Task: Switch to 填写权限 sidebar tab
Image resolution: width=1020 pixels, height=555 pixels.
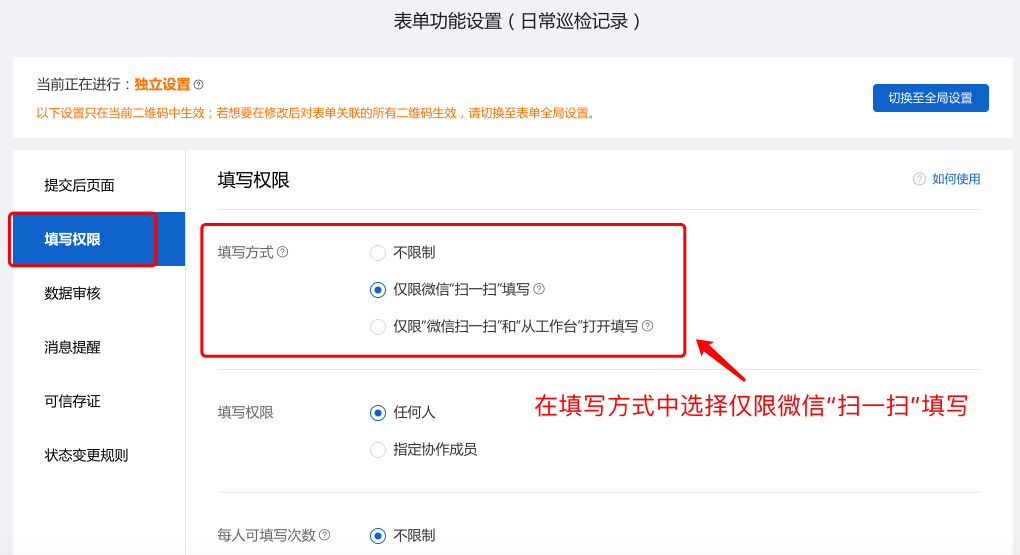Action: point(99,239)
